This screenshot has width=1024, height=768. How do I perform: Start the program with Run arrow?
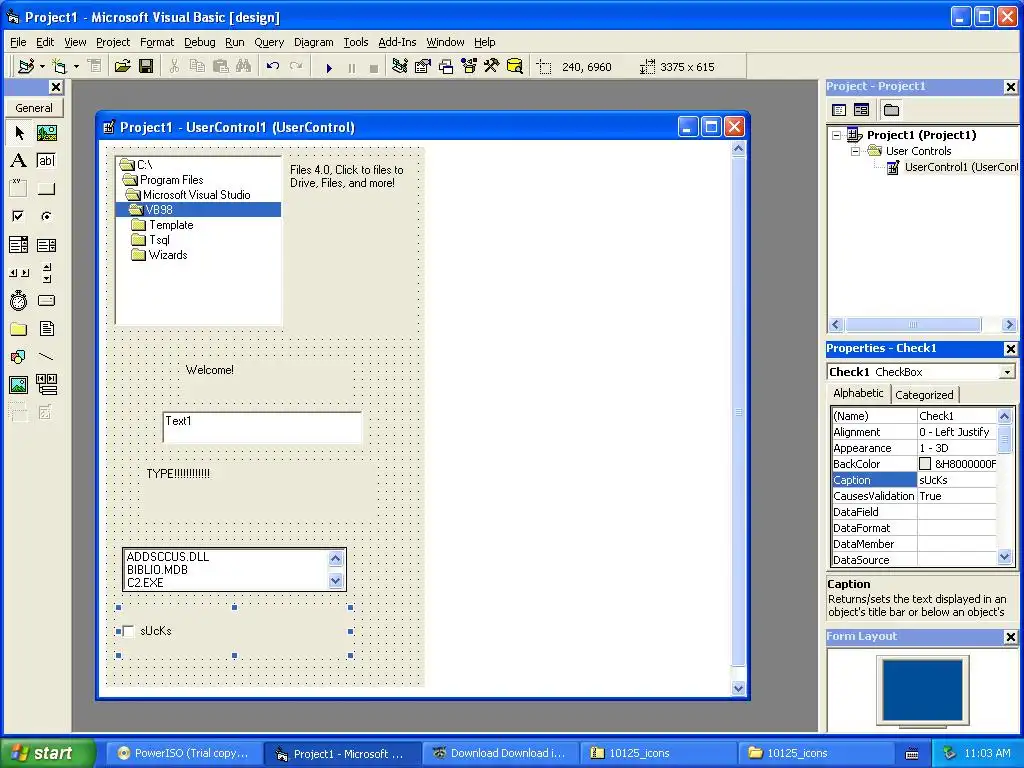click(329, 67)
